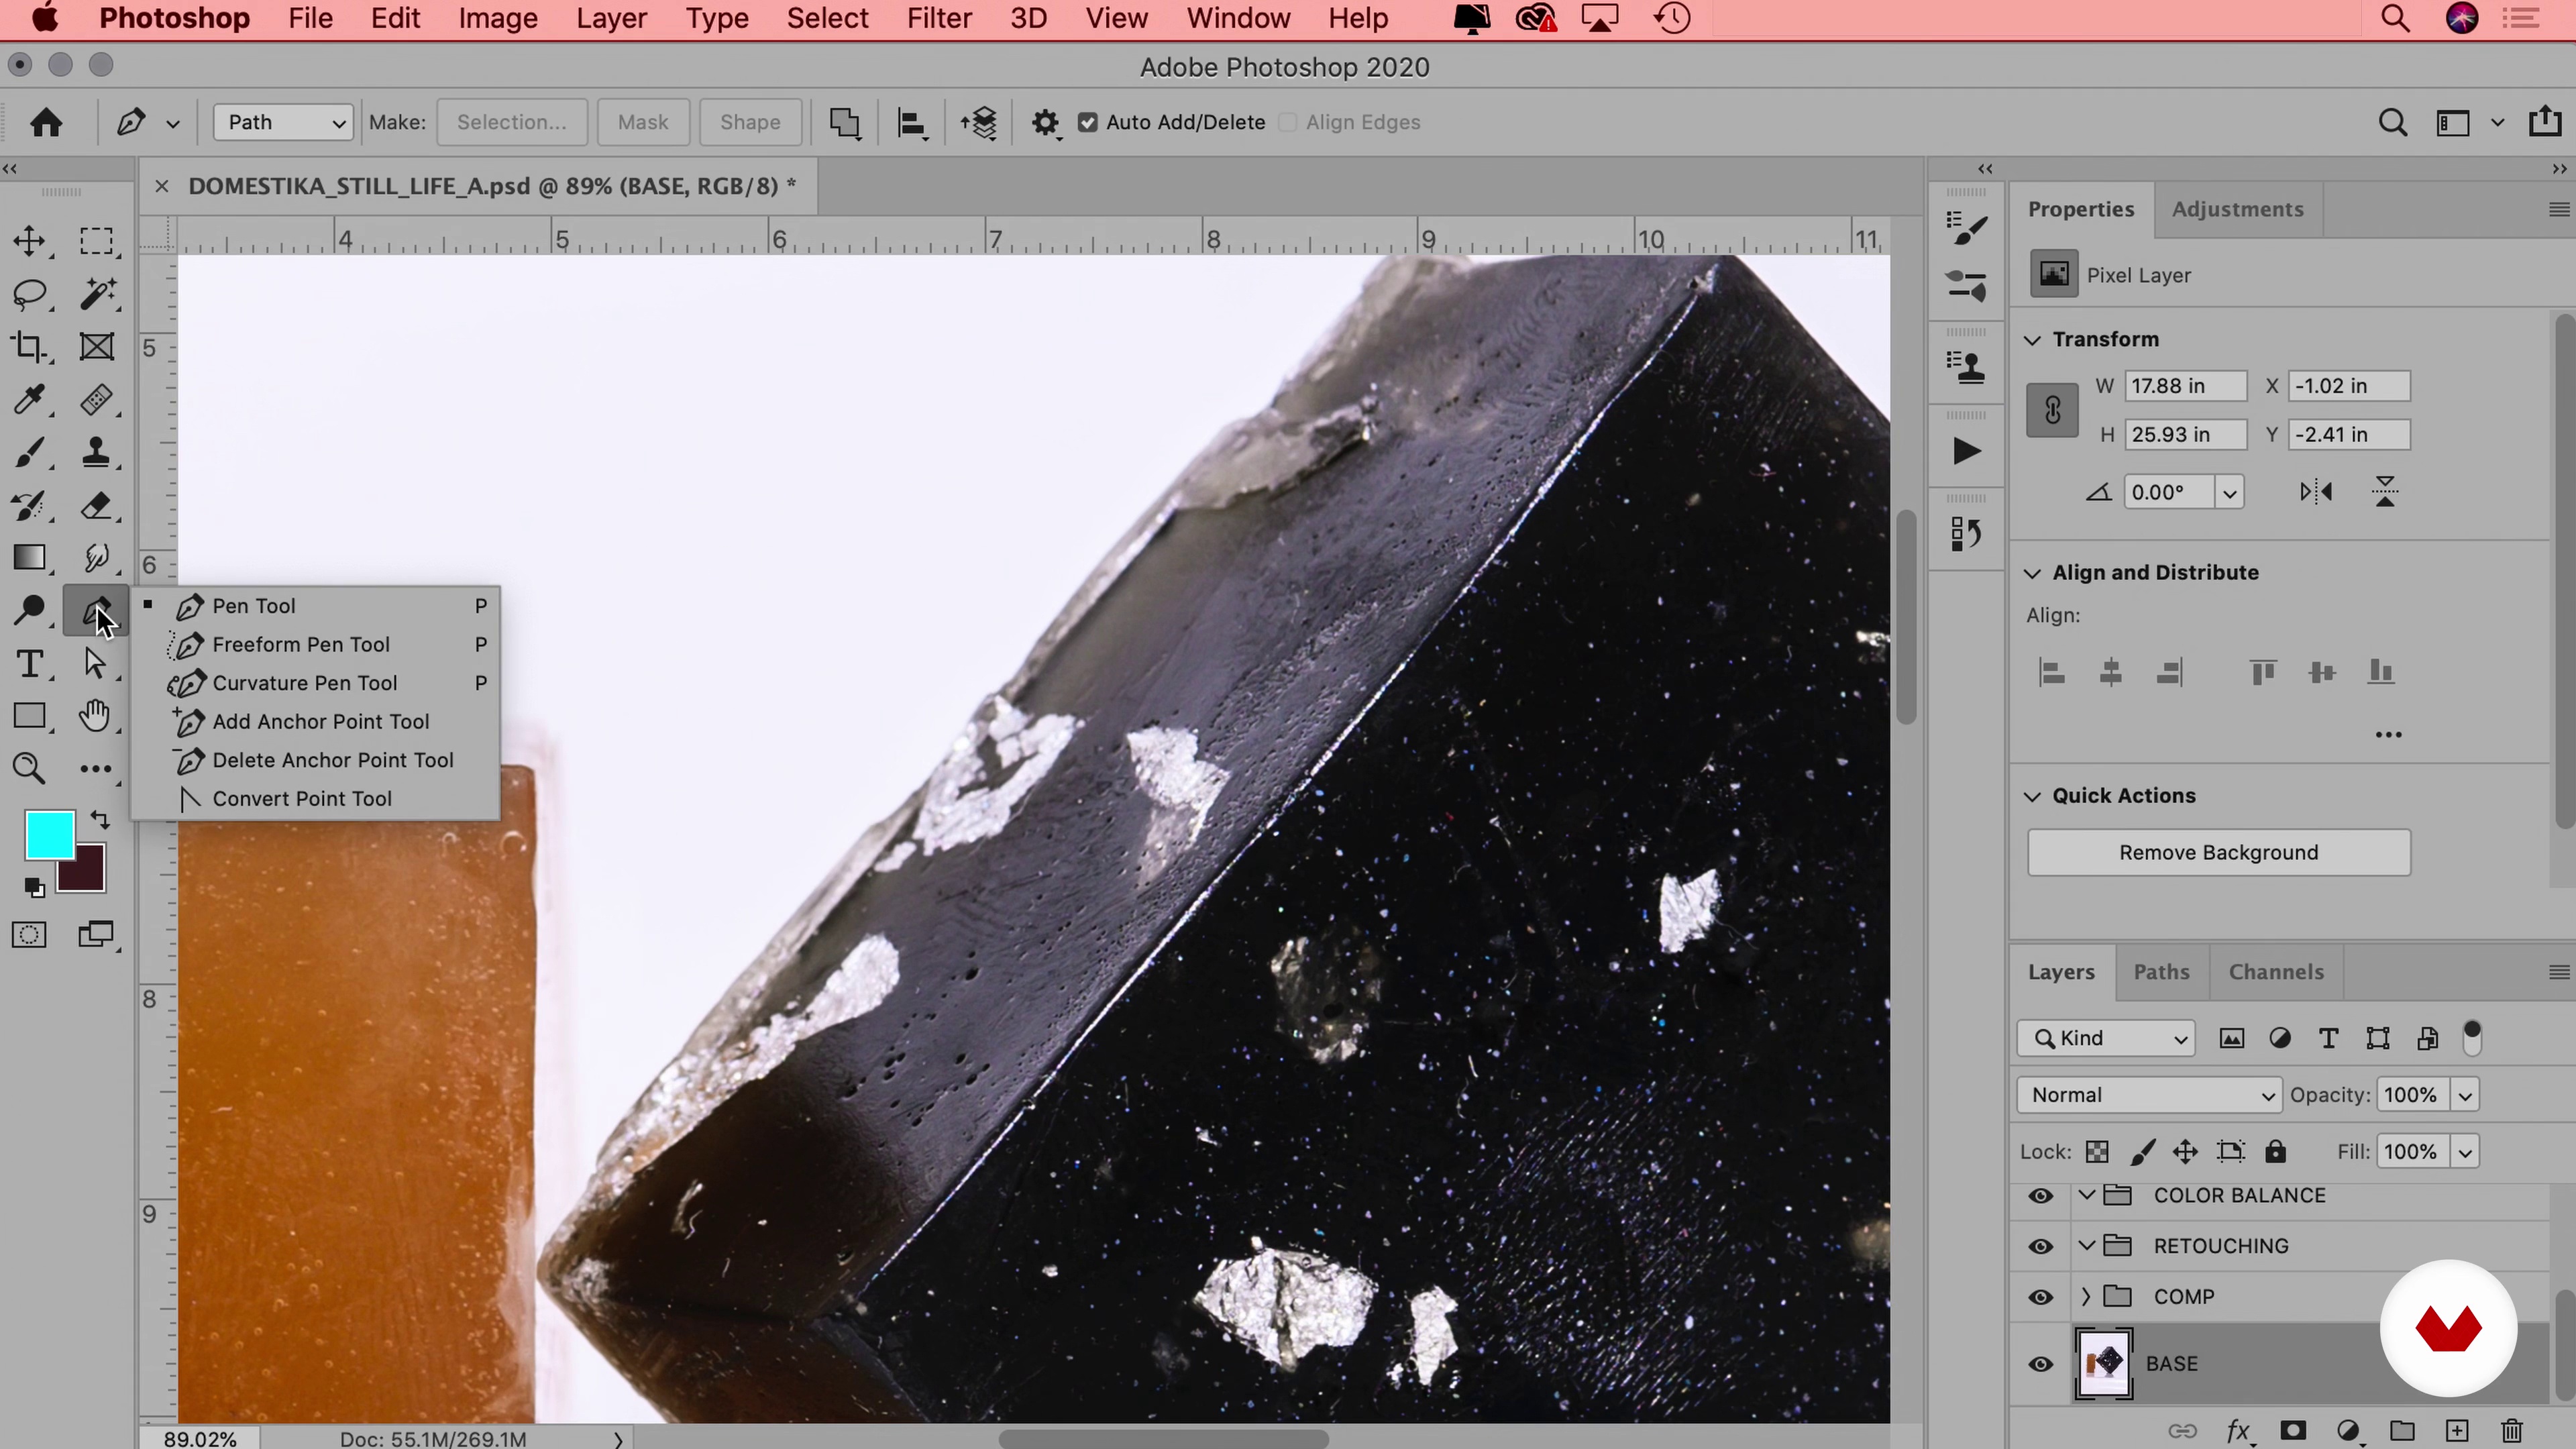Select the Horizontal Type tool

(29, 663)
